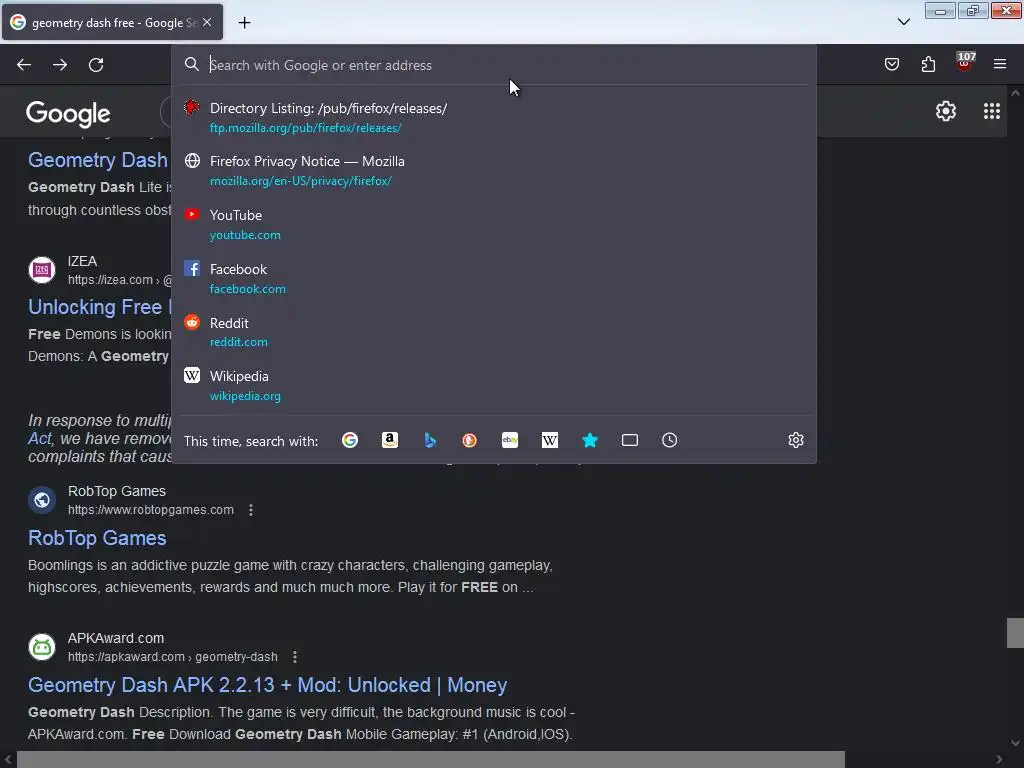Click the IZEA site favicon
The height and width of the screenshot is (768, 1024).
[42, 270]
